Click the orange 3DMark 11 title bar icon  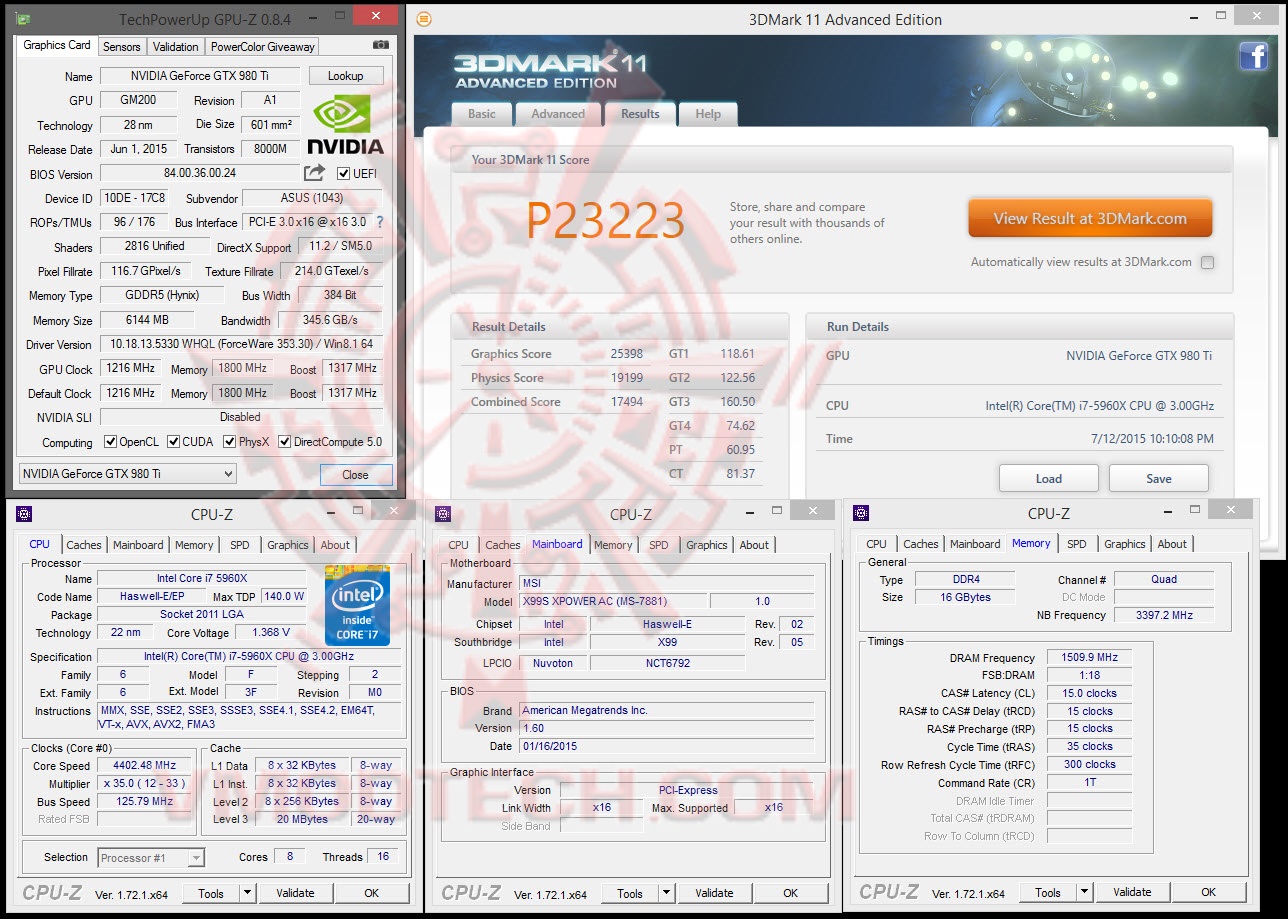point(424,19)
